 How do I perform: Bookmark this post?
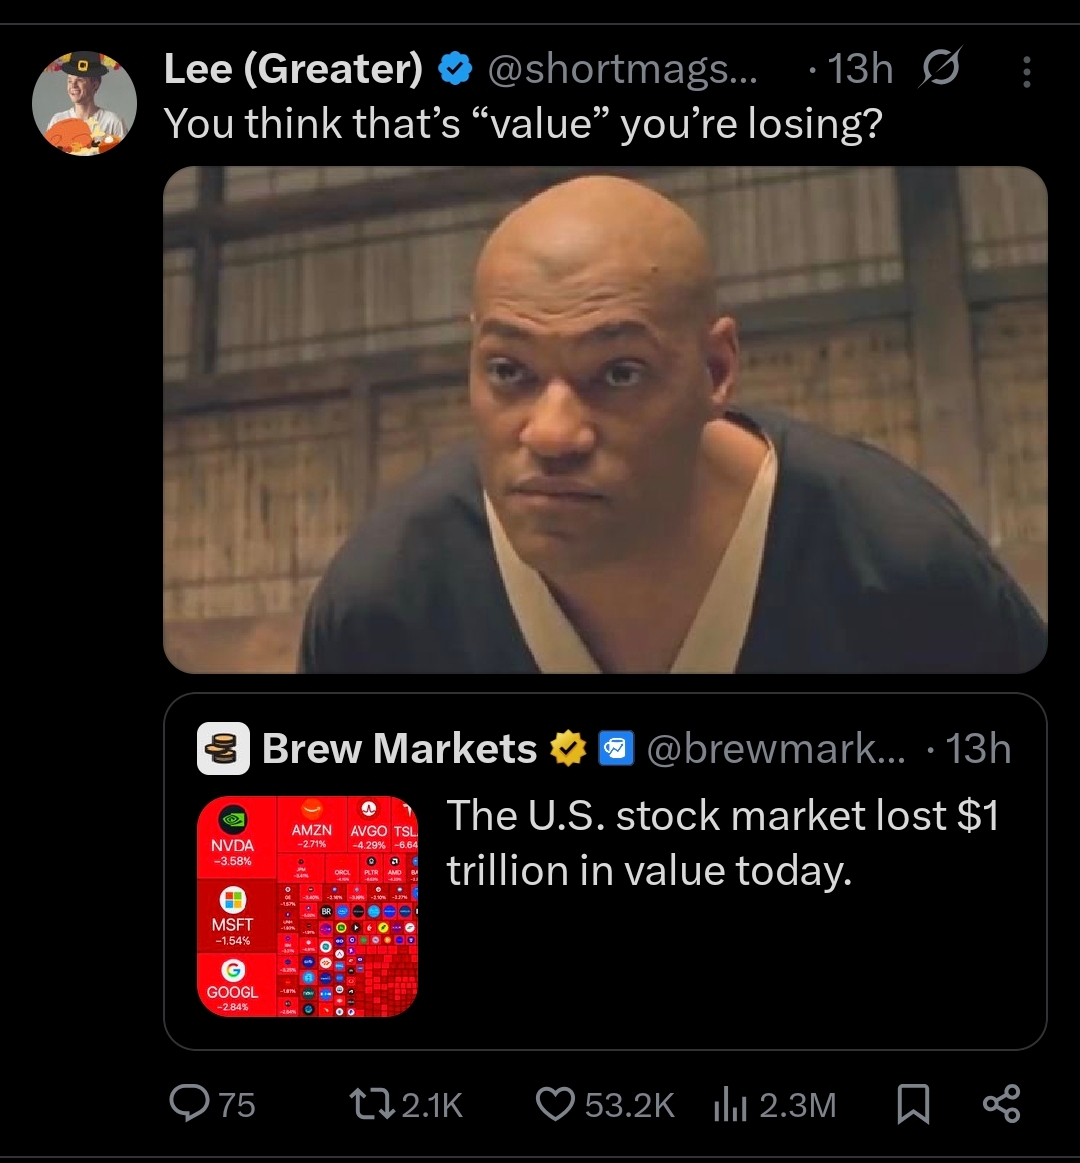pos(912,1104)
